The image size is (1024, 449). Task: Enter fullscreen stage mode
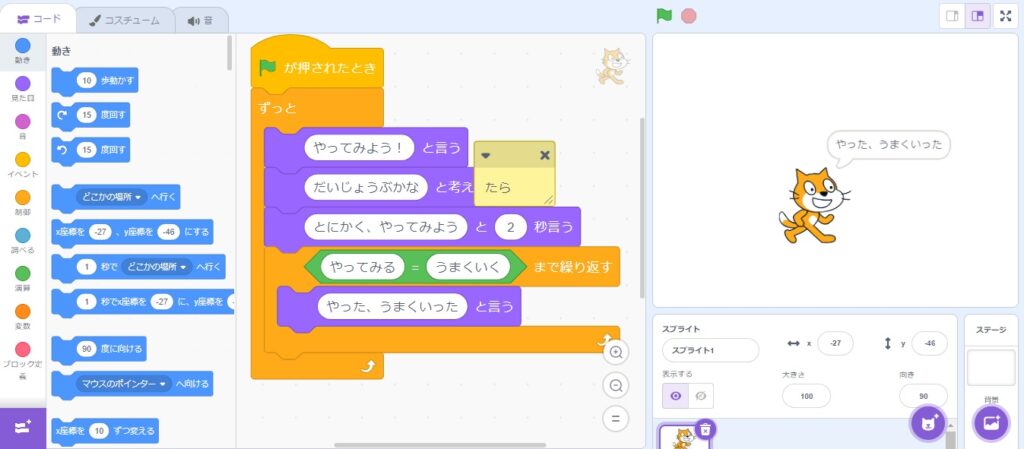point(1005,16)
